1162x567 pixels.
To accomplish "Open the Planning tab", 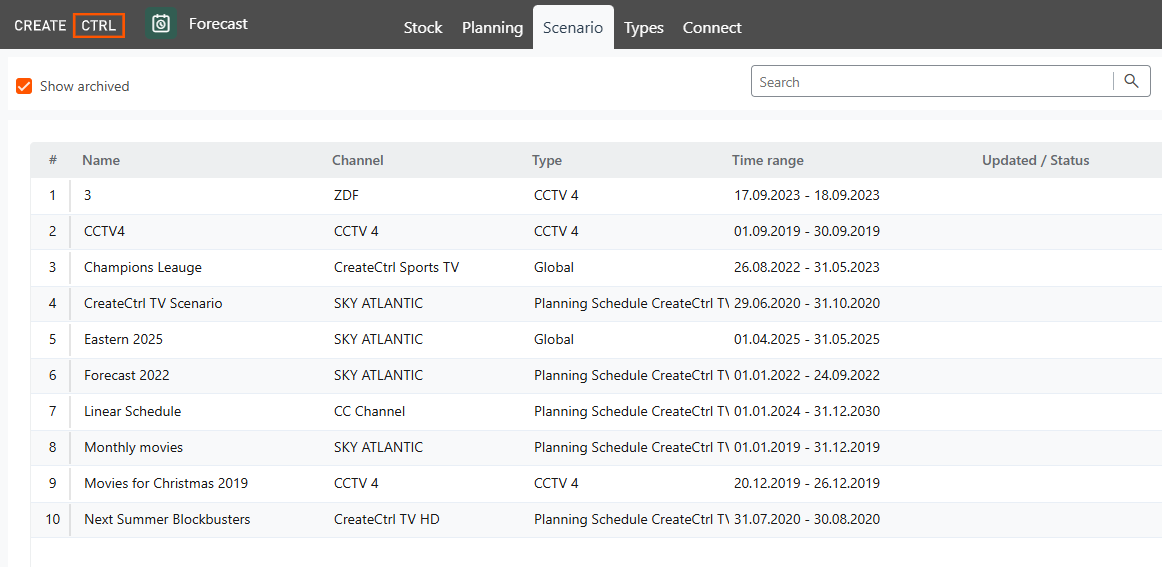I will click(492, 27).
